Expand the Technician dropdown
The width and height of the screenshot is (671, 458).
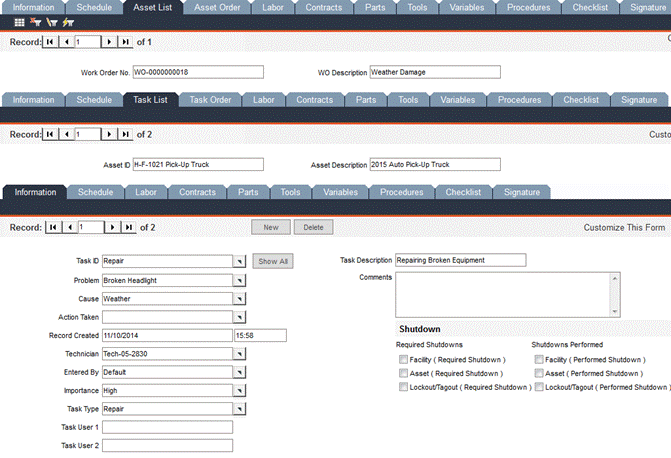point(239,353)
